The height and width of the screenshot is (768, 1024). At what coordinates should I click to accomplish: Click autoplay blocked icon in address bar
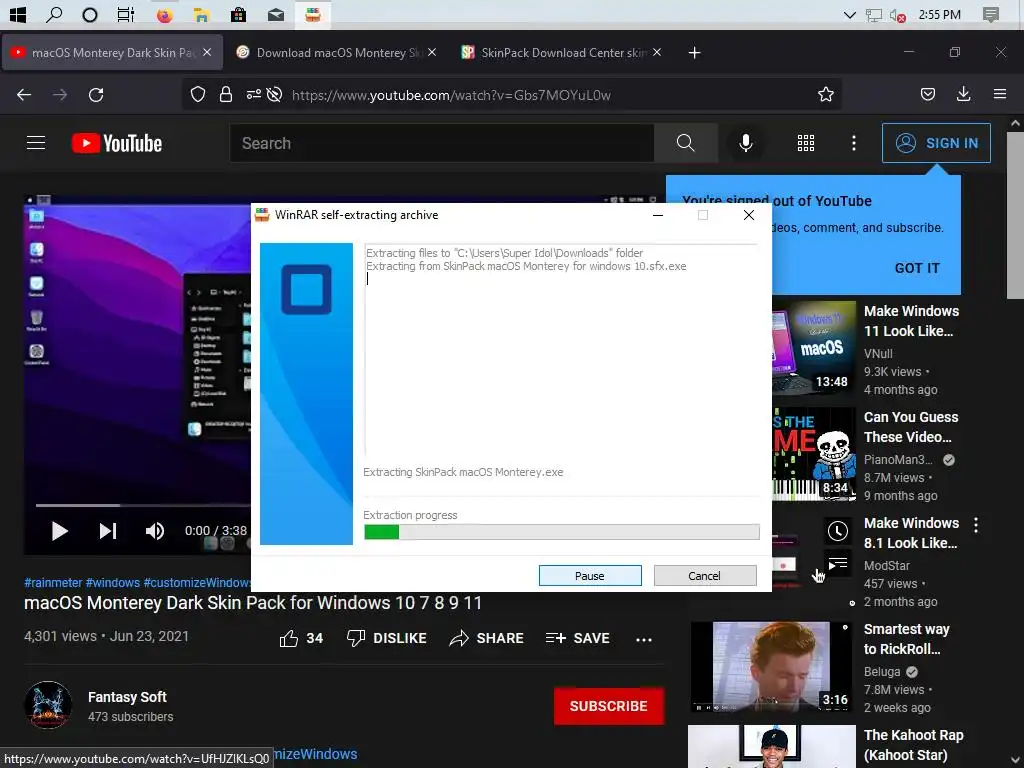tap(274, 95)
